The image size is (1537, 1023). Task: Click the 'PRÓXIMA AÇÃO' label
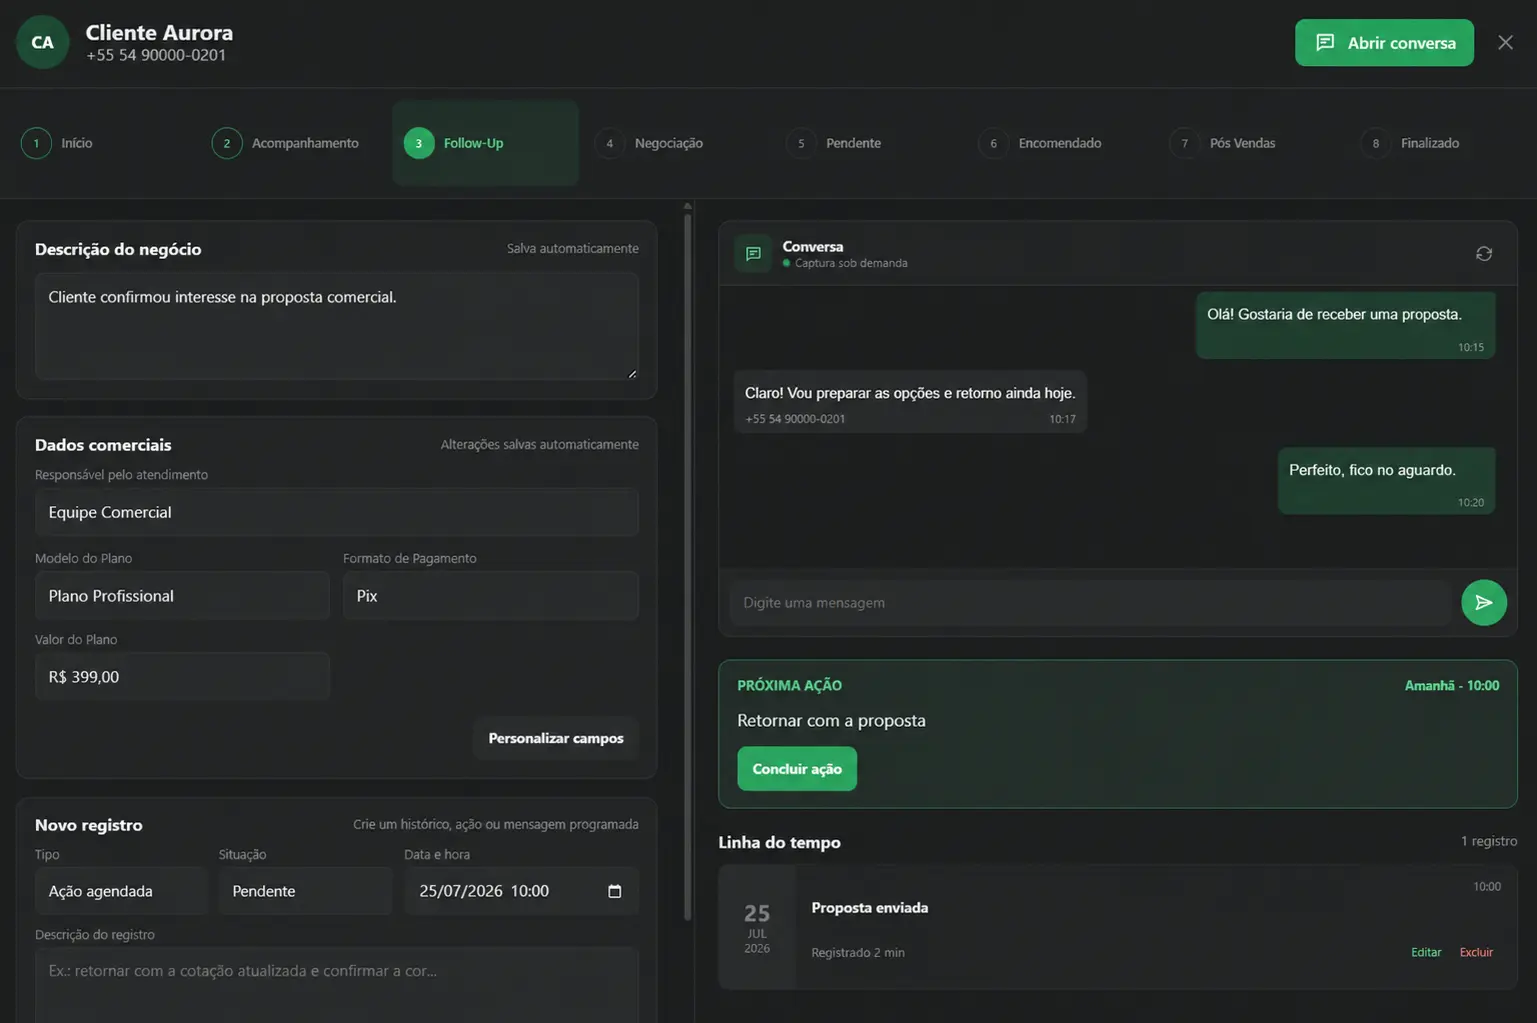pos(789,686)
